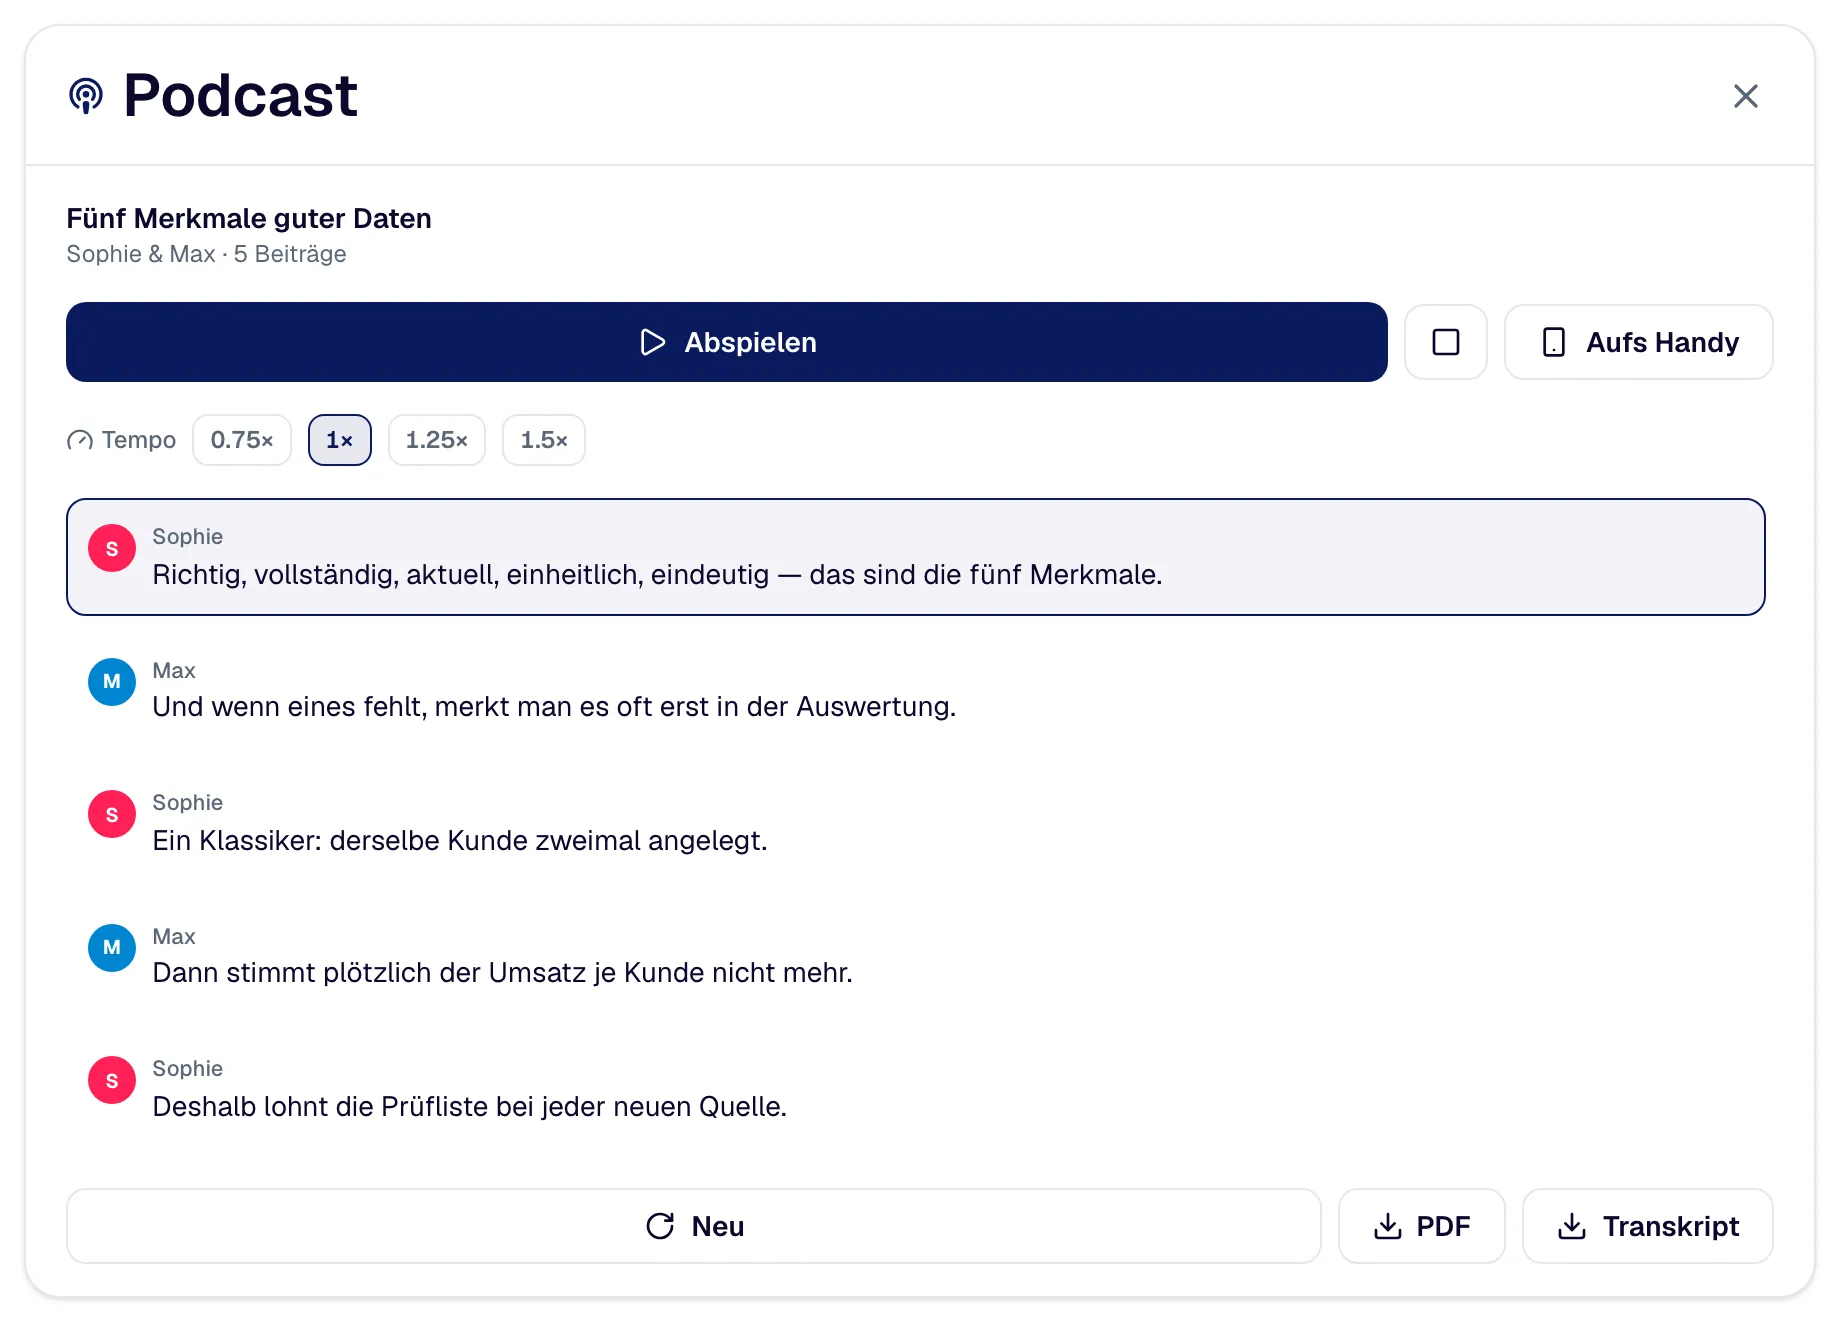Click Max's avatar beside "Dann stimmt plötzlich" line
The image size is (1840, 1320).
(x=112, y=948)
